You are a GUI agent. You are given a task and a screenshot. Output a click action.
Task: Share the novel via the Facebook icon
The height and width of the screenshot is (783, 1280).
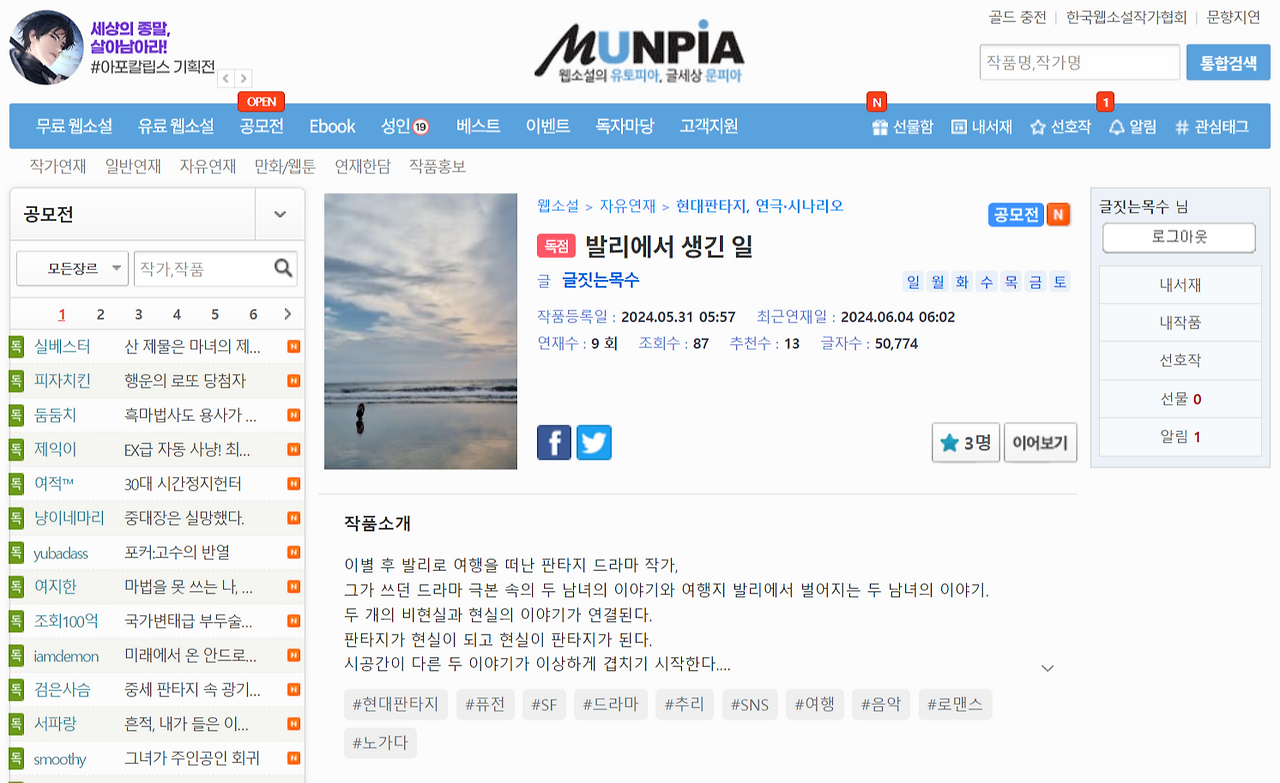pyautogui.click(x=554, y=442)
